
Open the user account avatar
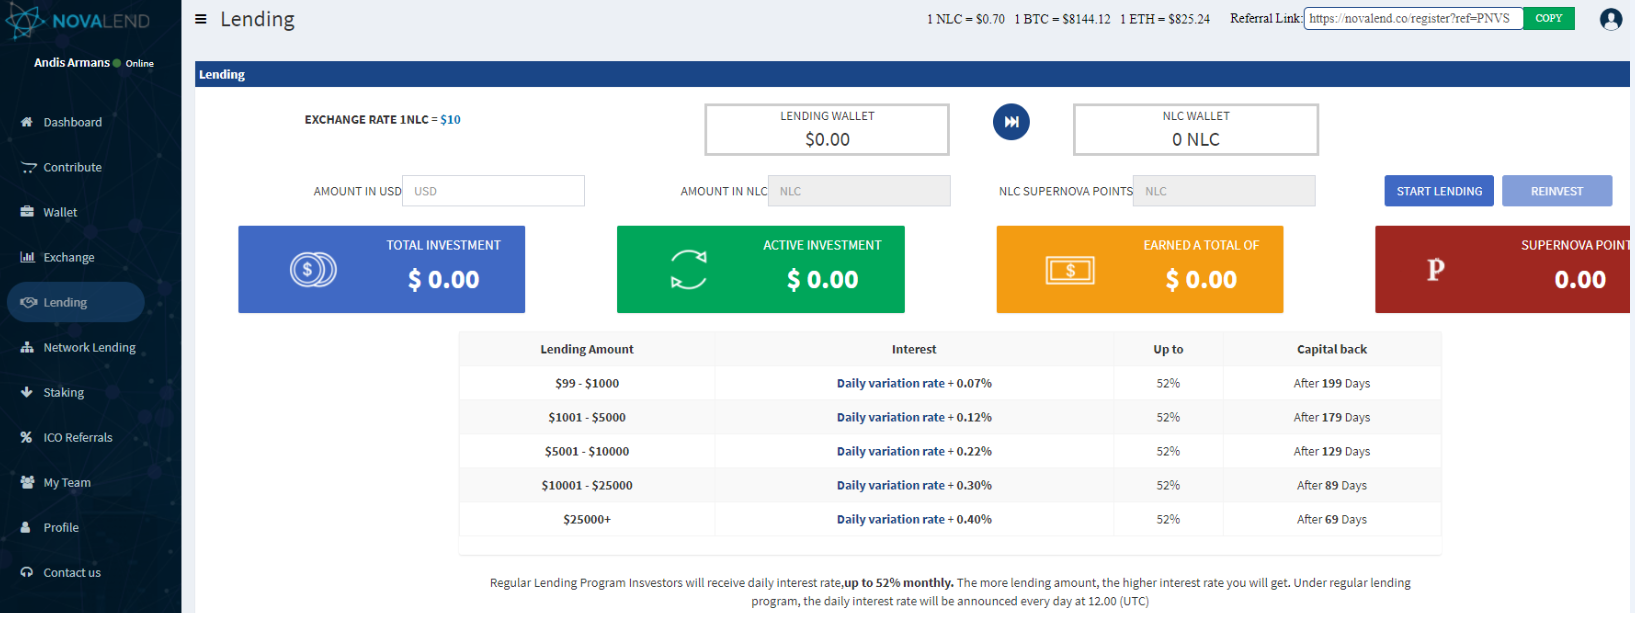click(1610, 19)
